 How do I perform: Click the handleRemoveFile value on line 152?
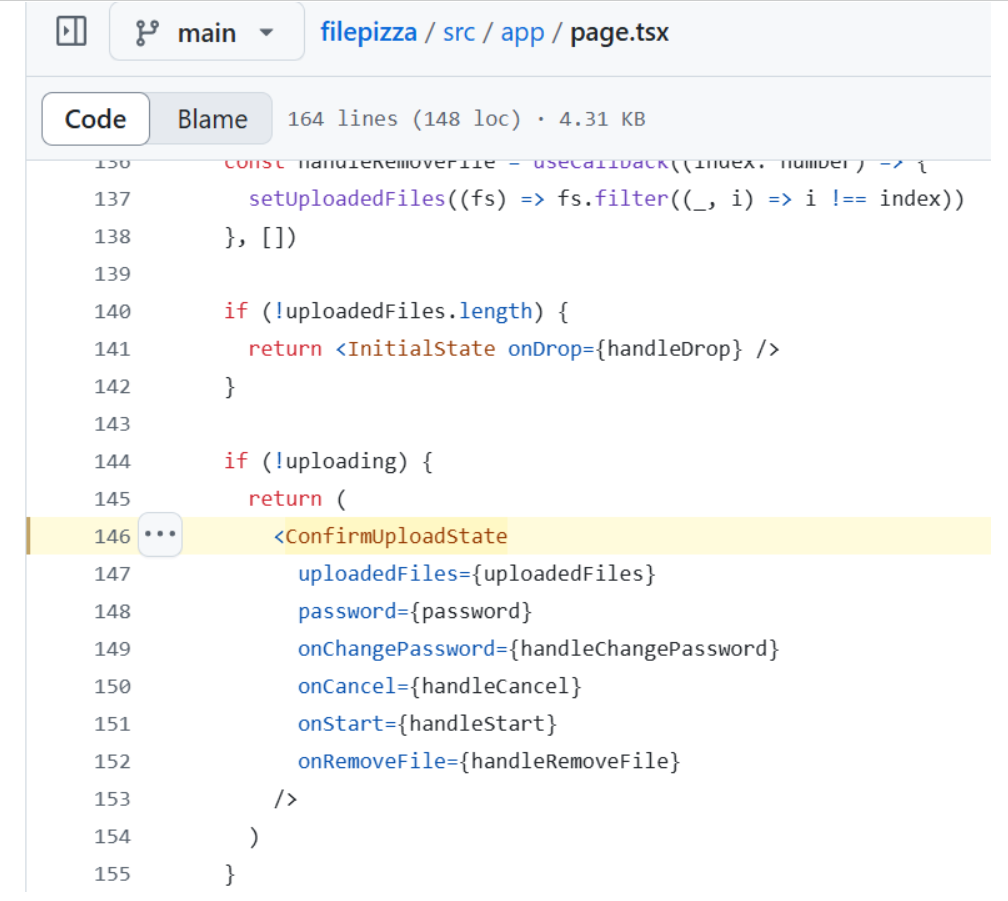tap(570, 762)
